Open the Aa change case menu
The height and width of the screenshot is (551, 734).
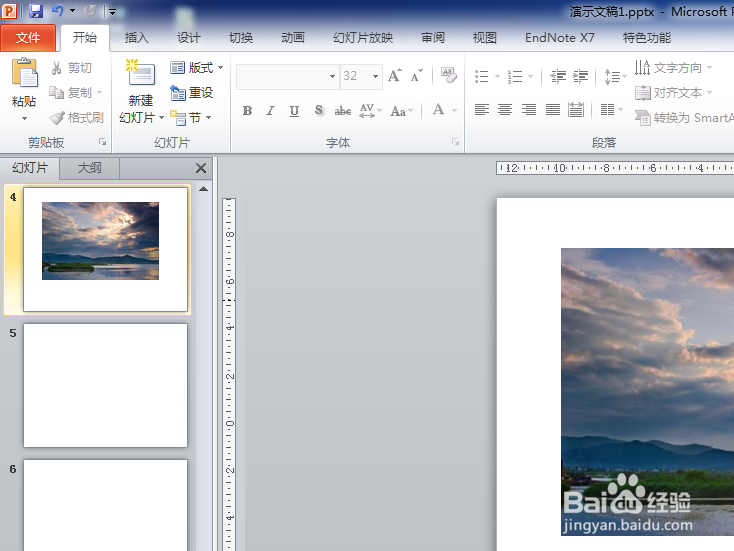coord(402,111)
